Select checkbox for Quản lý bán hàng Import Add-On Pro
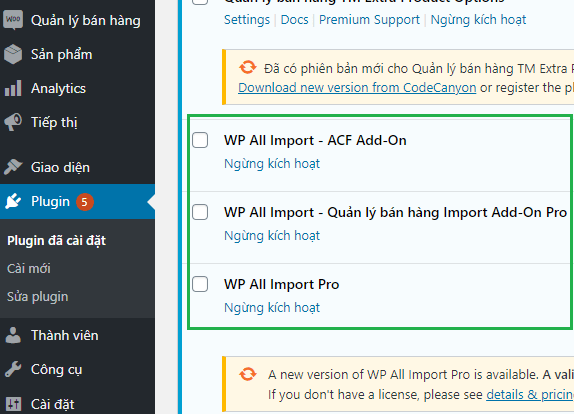The width and height of the screenshot is (574, 414). (x=200, y=212)
